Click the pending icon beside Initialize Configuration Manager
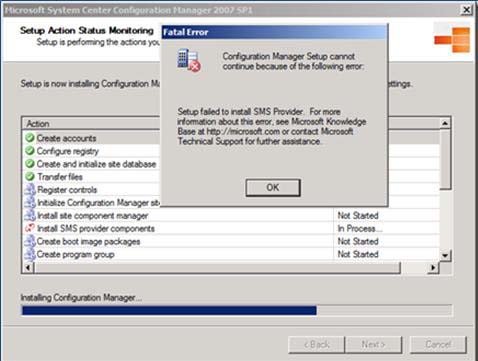The image size is (478, 361). tap(30, 202)
